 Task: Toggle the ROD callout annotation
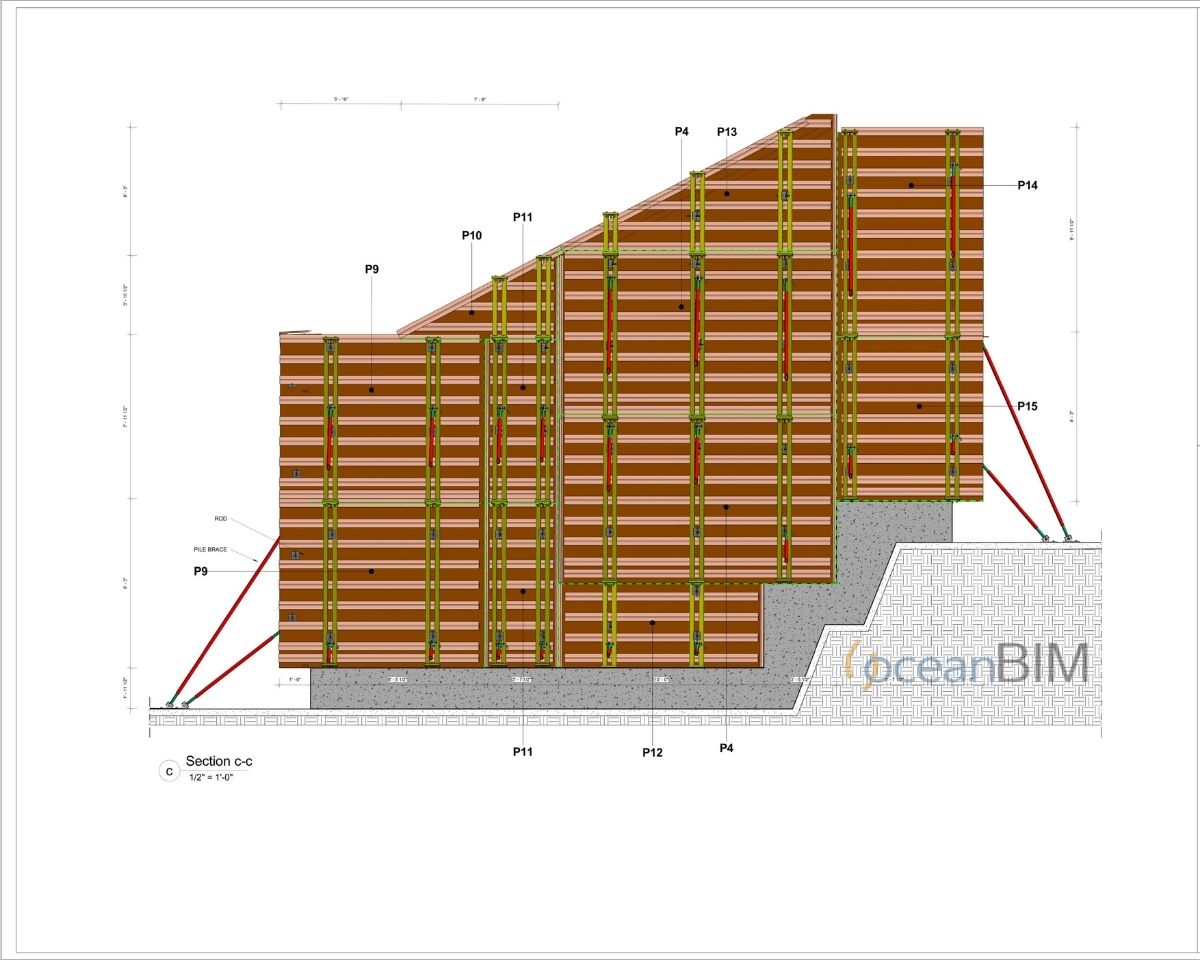[219, 518]
